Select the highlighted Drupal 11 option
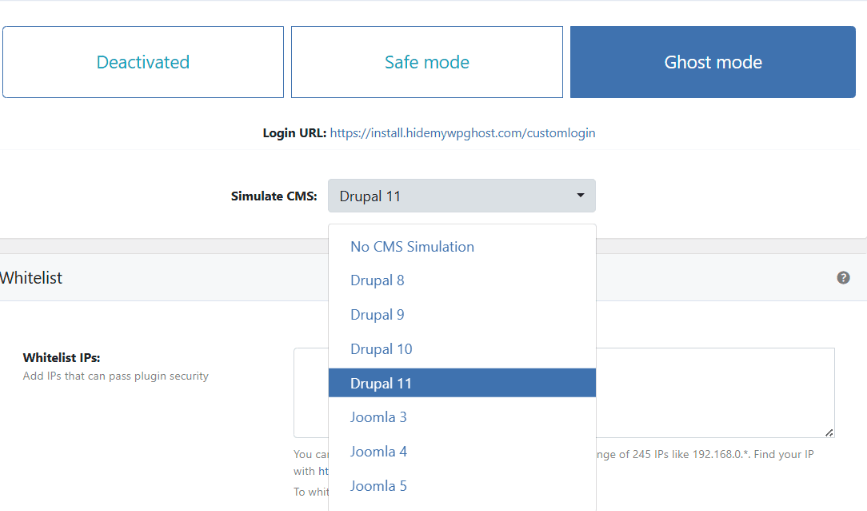This screenshot has height=511, width=867. click(x=381, y=383)
